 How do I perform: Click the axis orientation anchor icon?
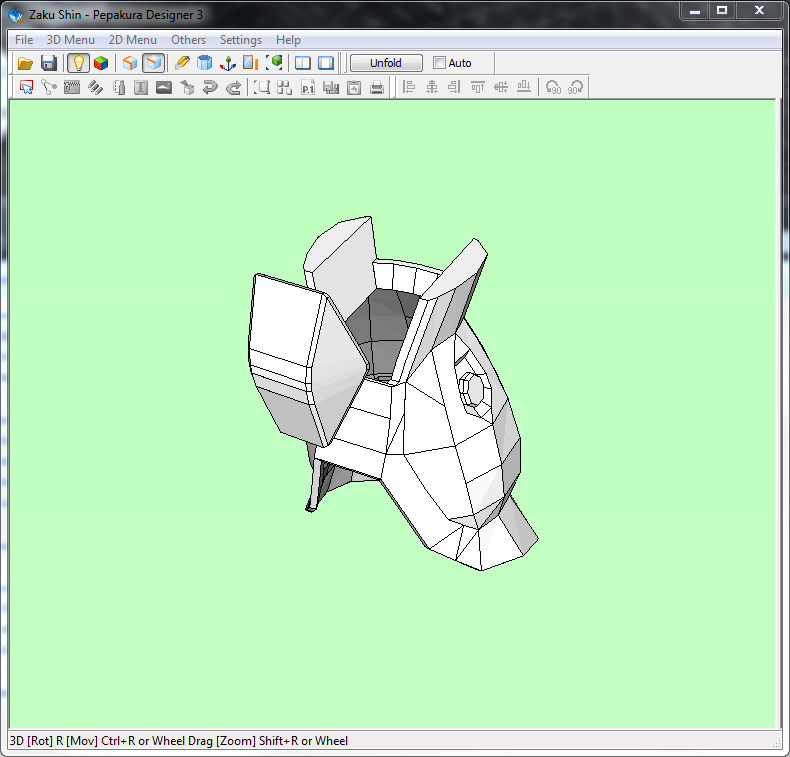(x=228, y=63)
